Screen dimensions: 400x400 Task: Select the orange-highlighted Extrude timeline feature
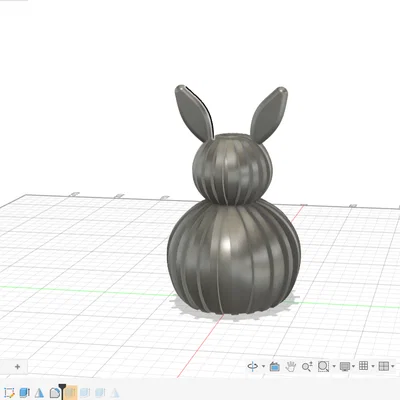pos(71,393)
